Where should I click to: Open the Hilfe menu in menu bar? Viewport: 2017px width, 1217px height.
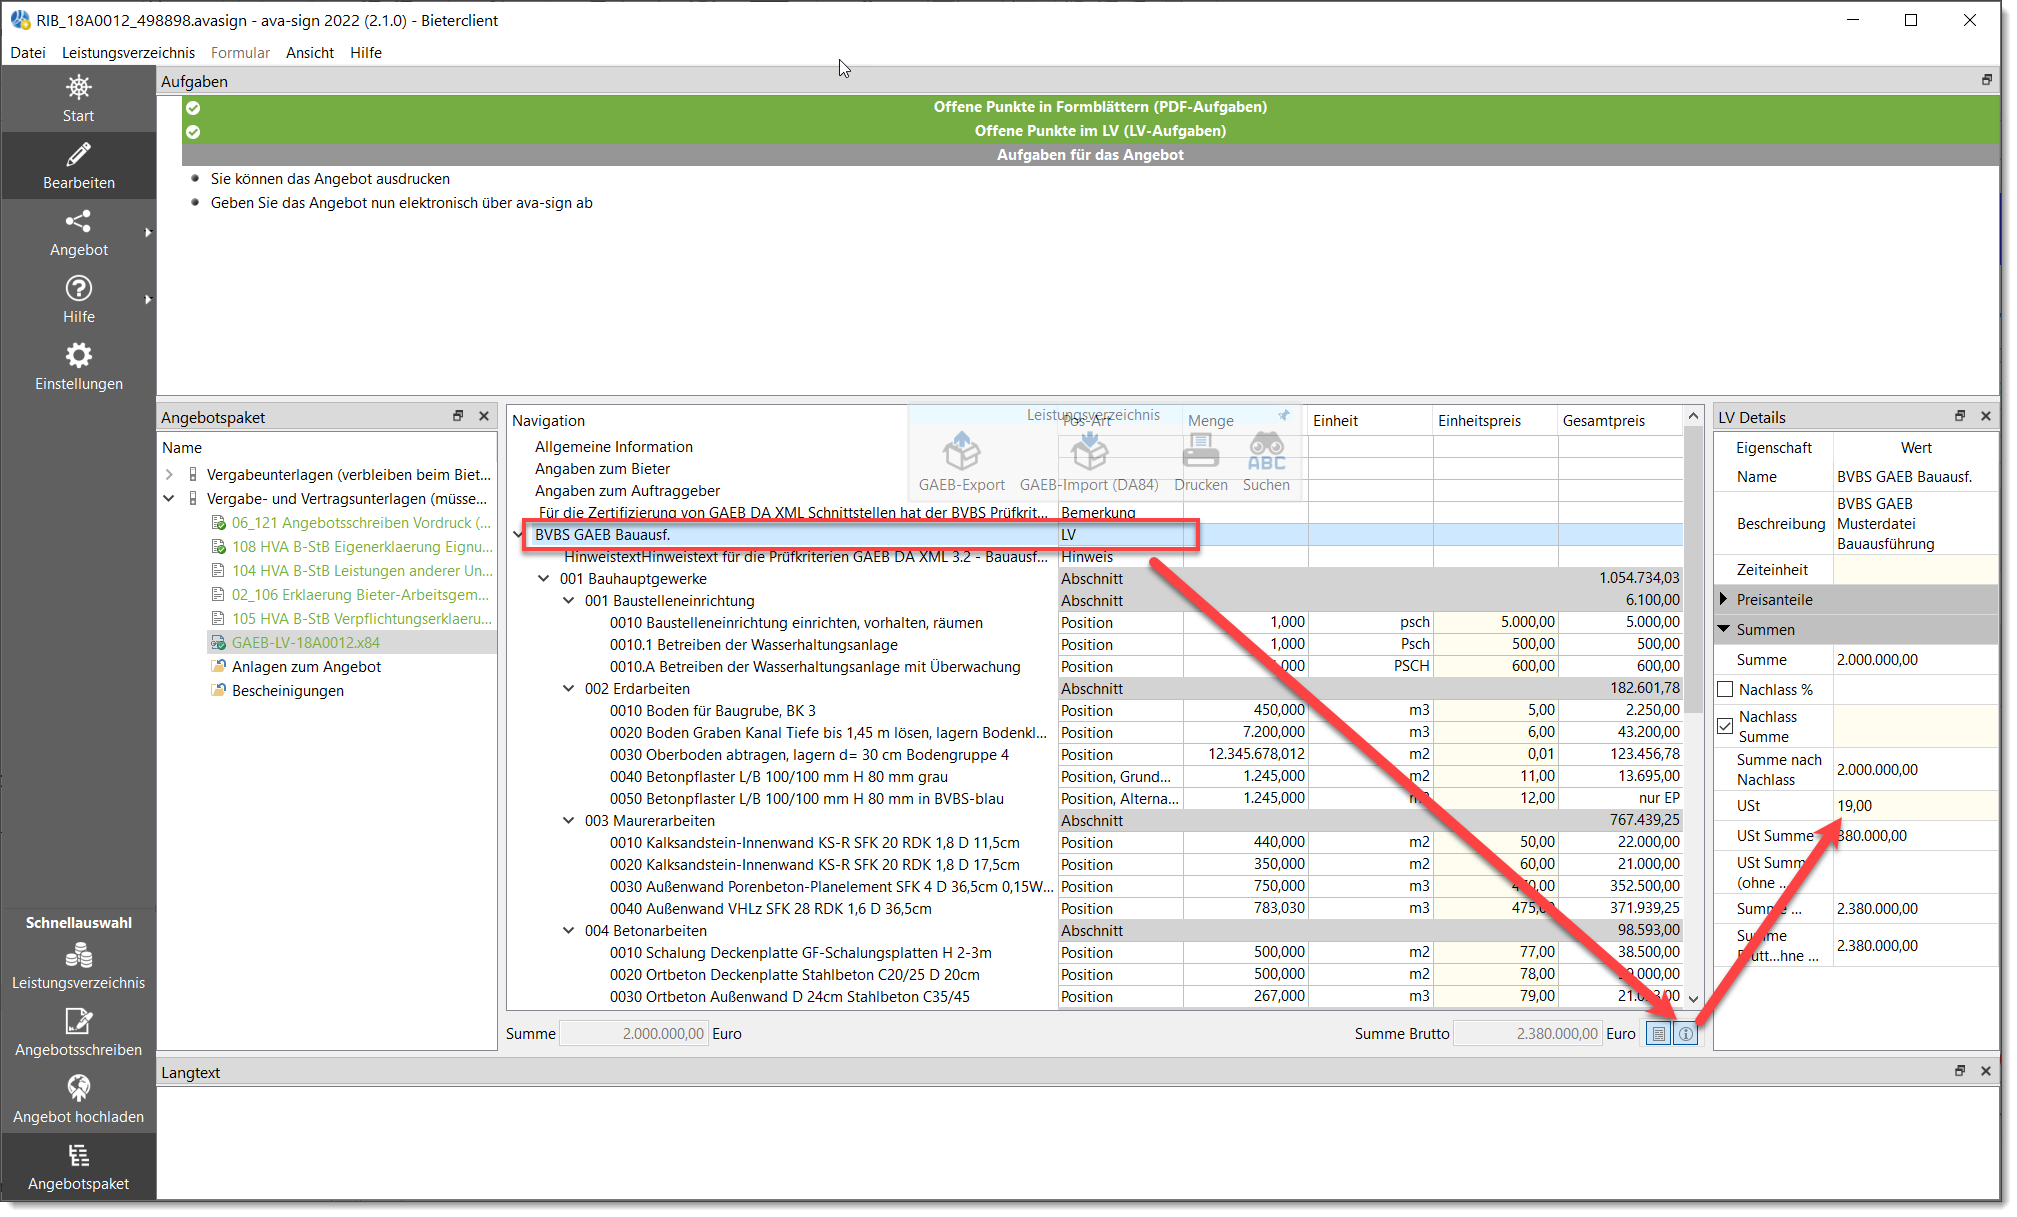pos(366,52)
